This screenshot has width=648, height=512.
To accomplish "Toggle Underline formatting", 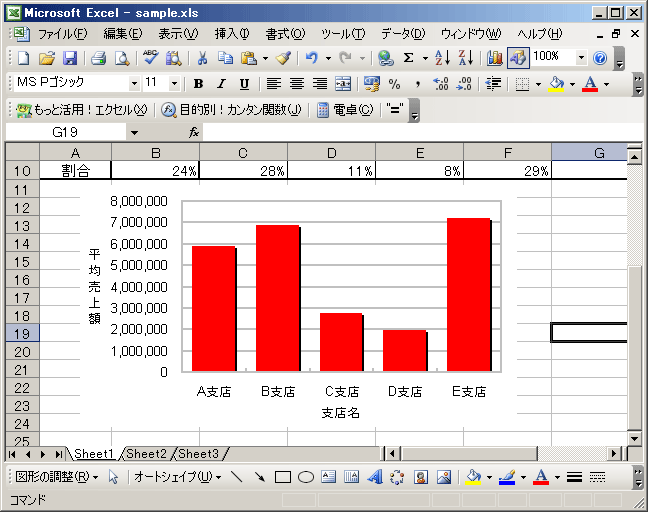I will tap(245, 84).
